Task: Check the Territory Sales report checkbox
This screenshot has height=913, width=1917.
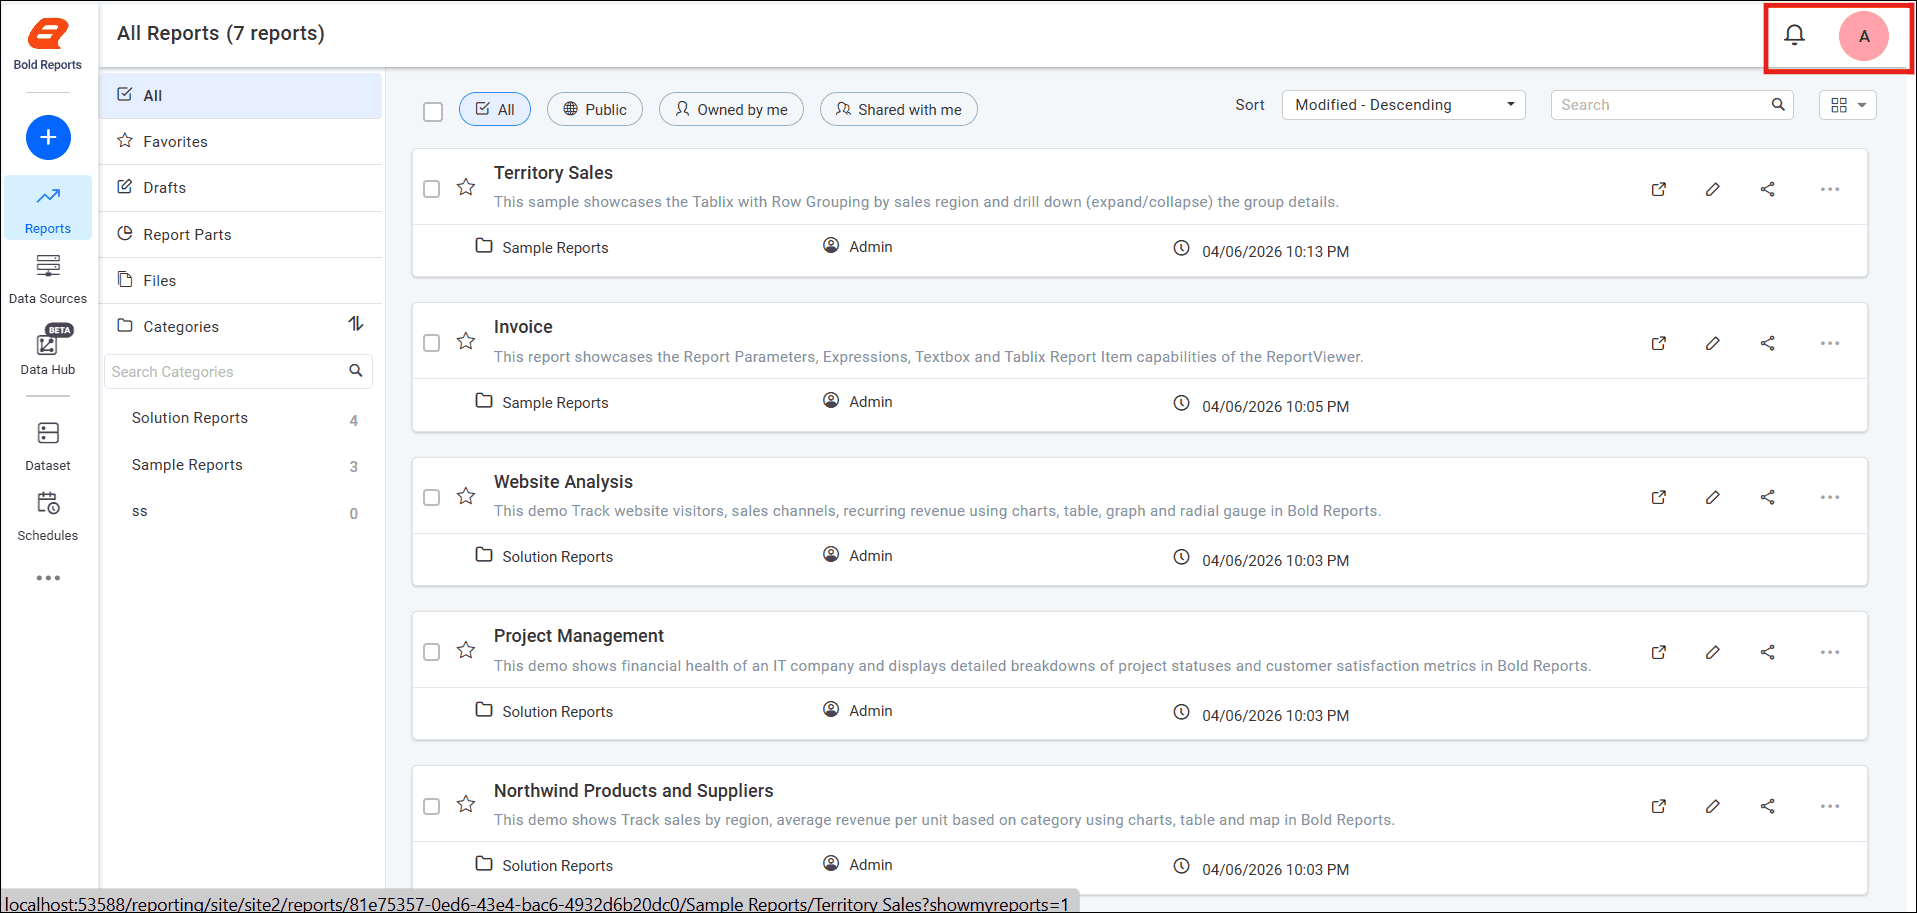Action: (432, 189)
